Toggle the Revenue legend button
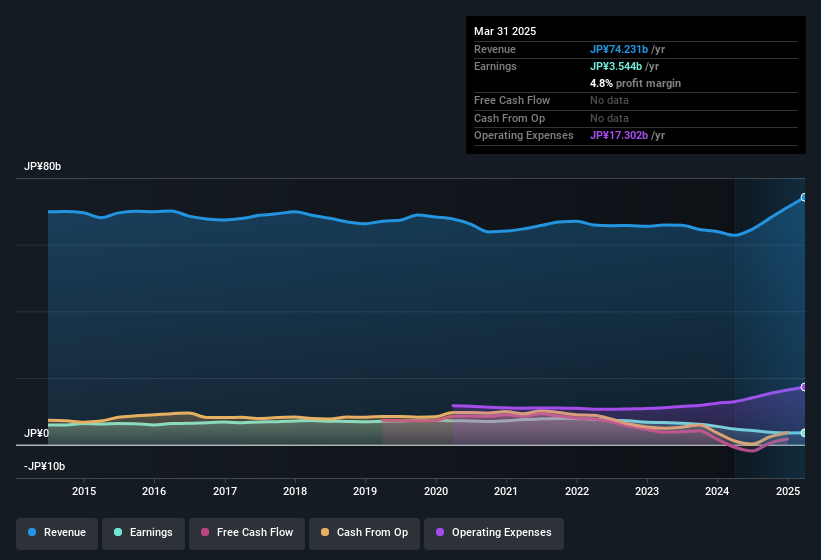The image size is (821, 560). (x=57, y=533)
